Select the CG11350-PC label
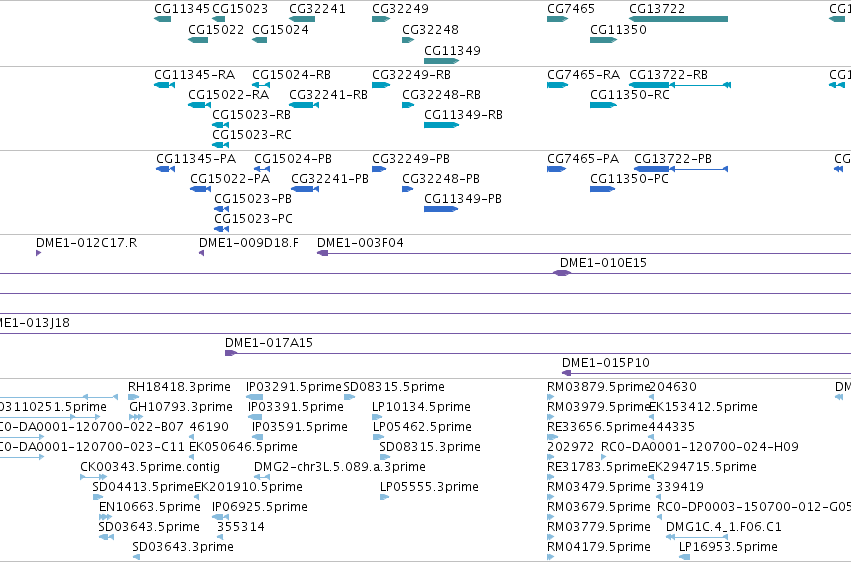Screen dimensions: 851x562 [x=629, y=178]
